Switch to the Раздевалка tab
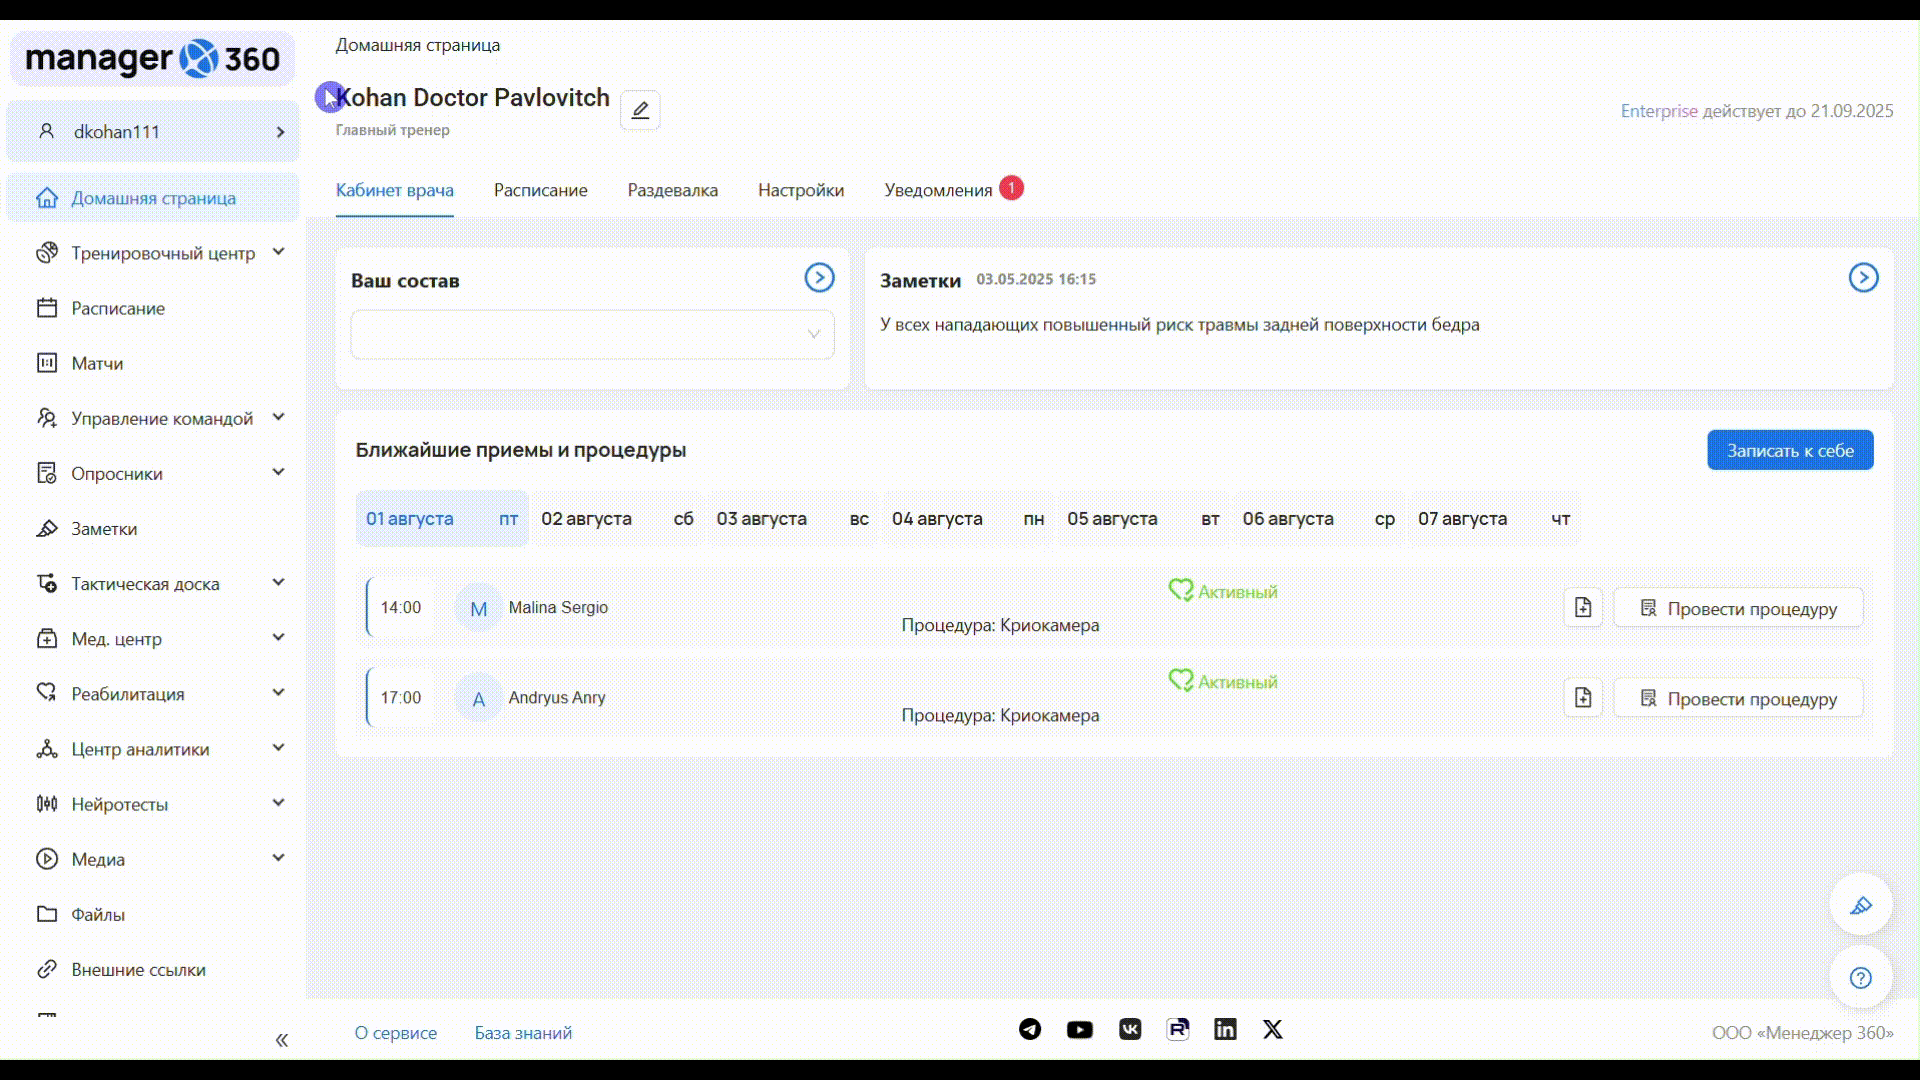The height and width of the screenshot is (1080, 1920). point(672,190)
